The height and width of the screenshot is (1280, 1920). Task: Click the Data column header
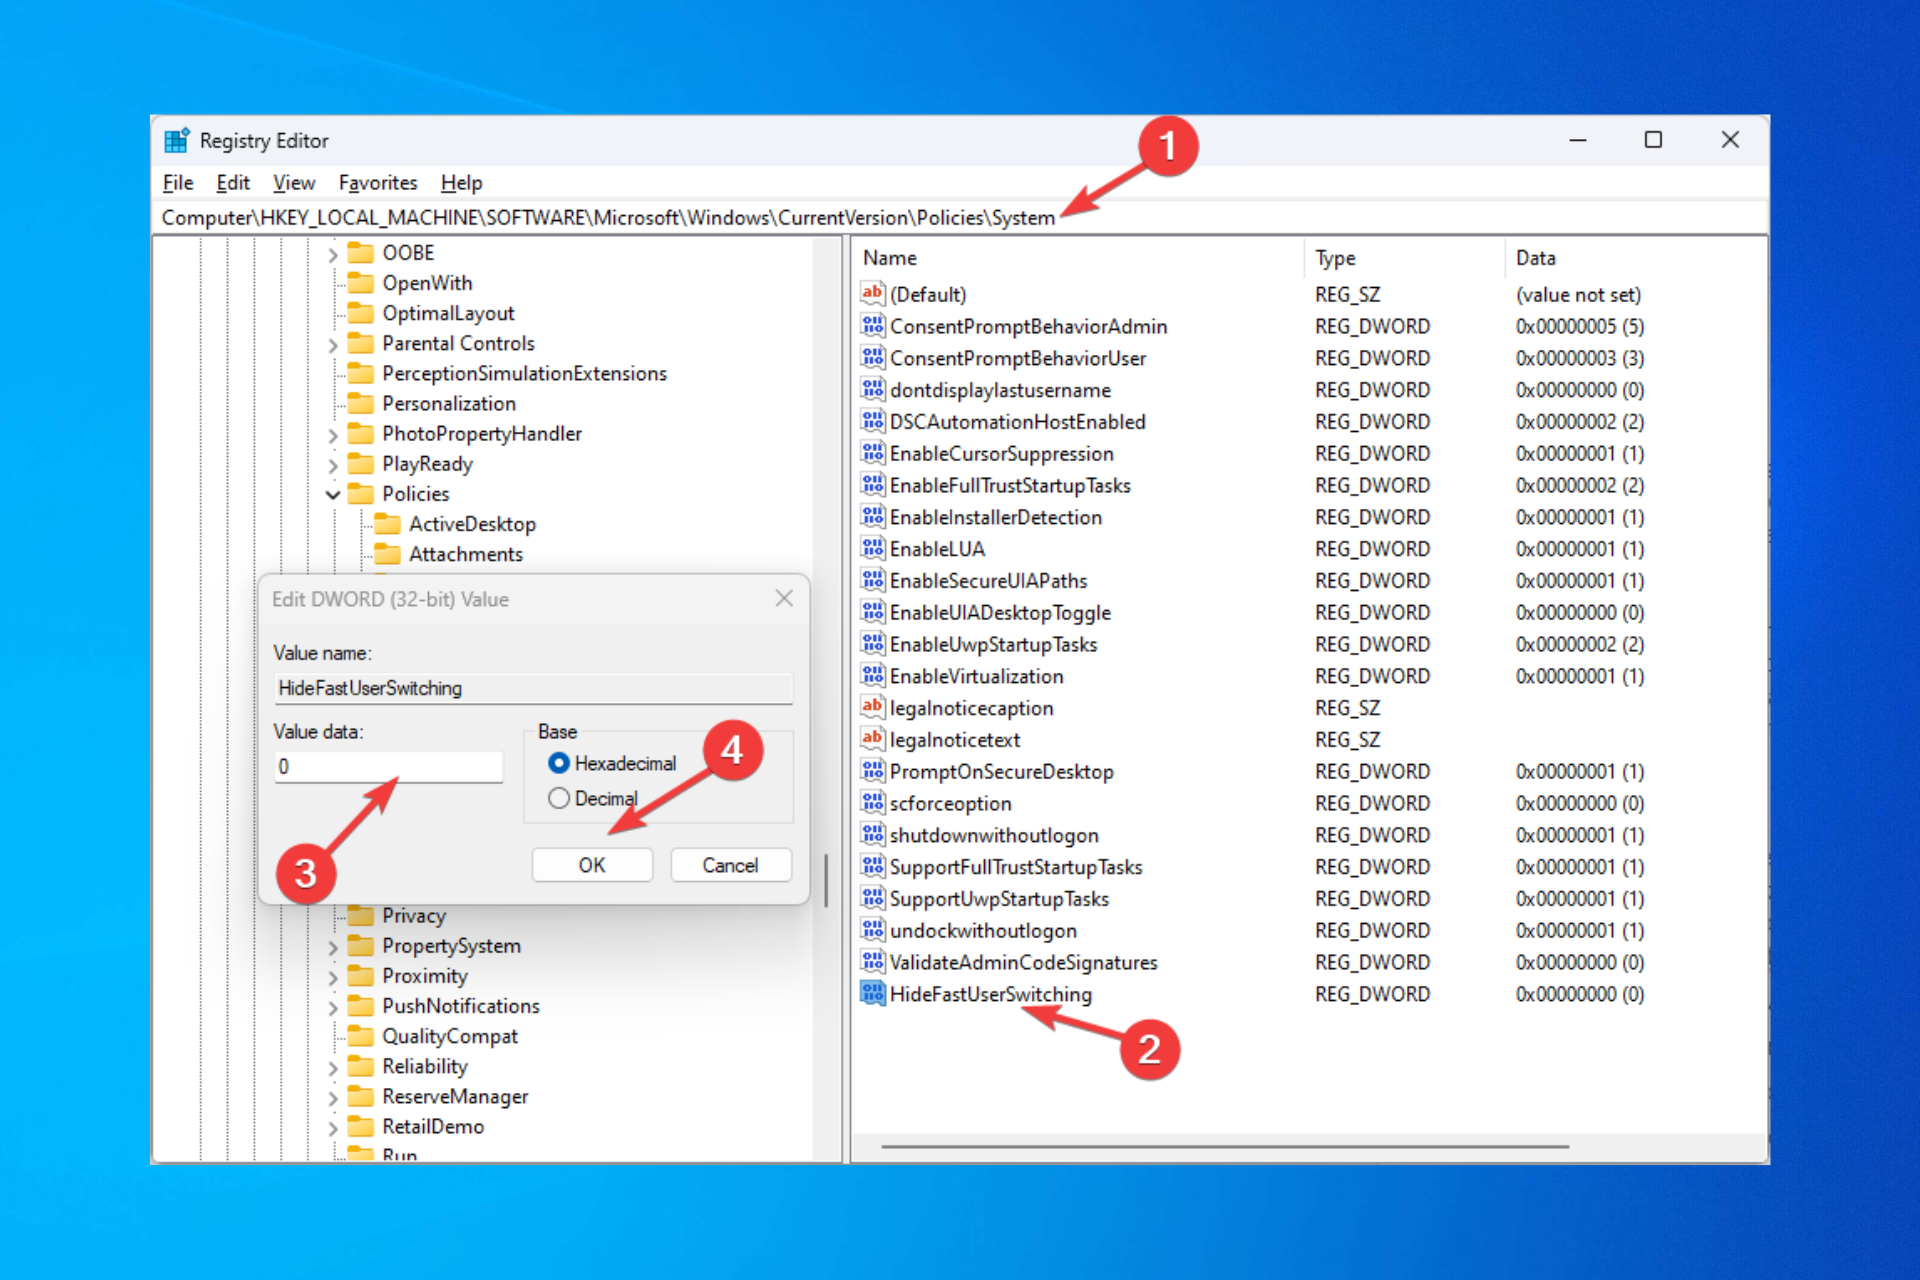pos(1636,258)
